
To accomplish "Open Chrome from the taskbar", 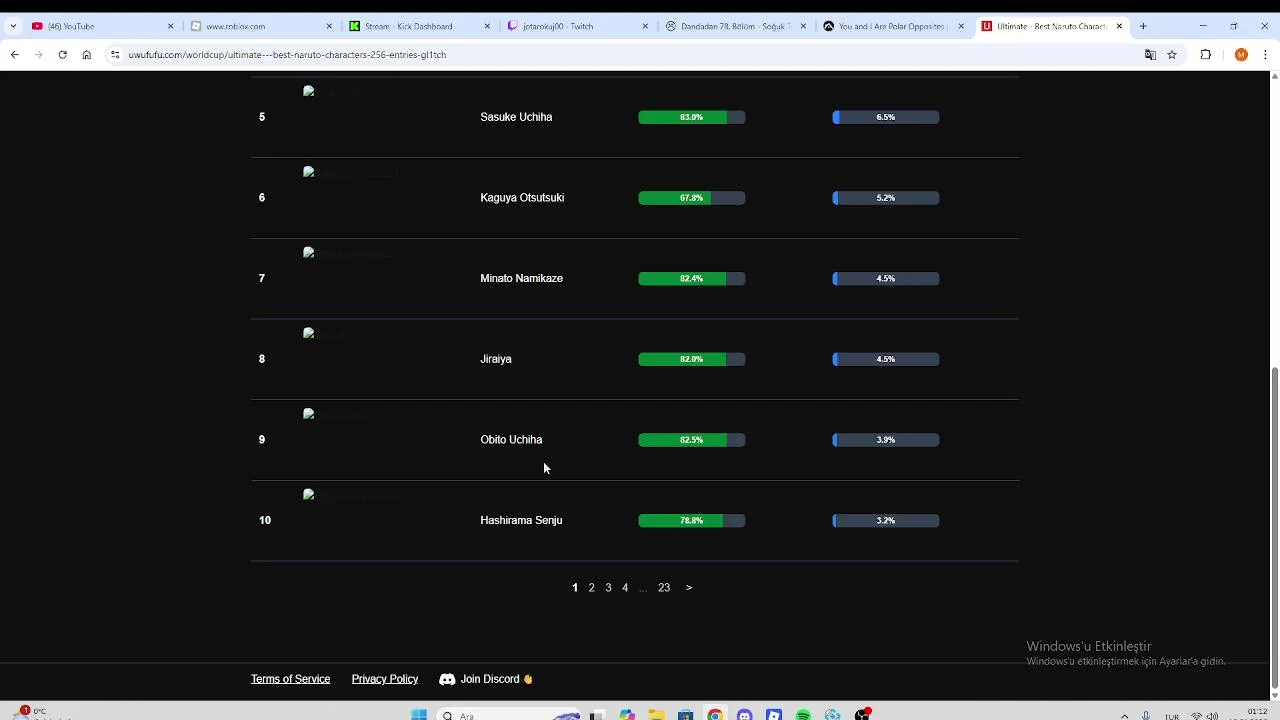I will point(715,715).
